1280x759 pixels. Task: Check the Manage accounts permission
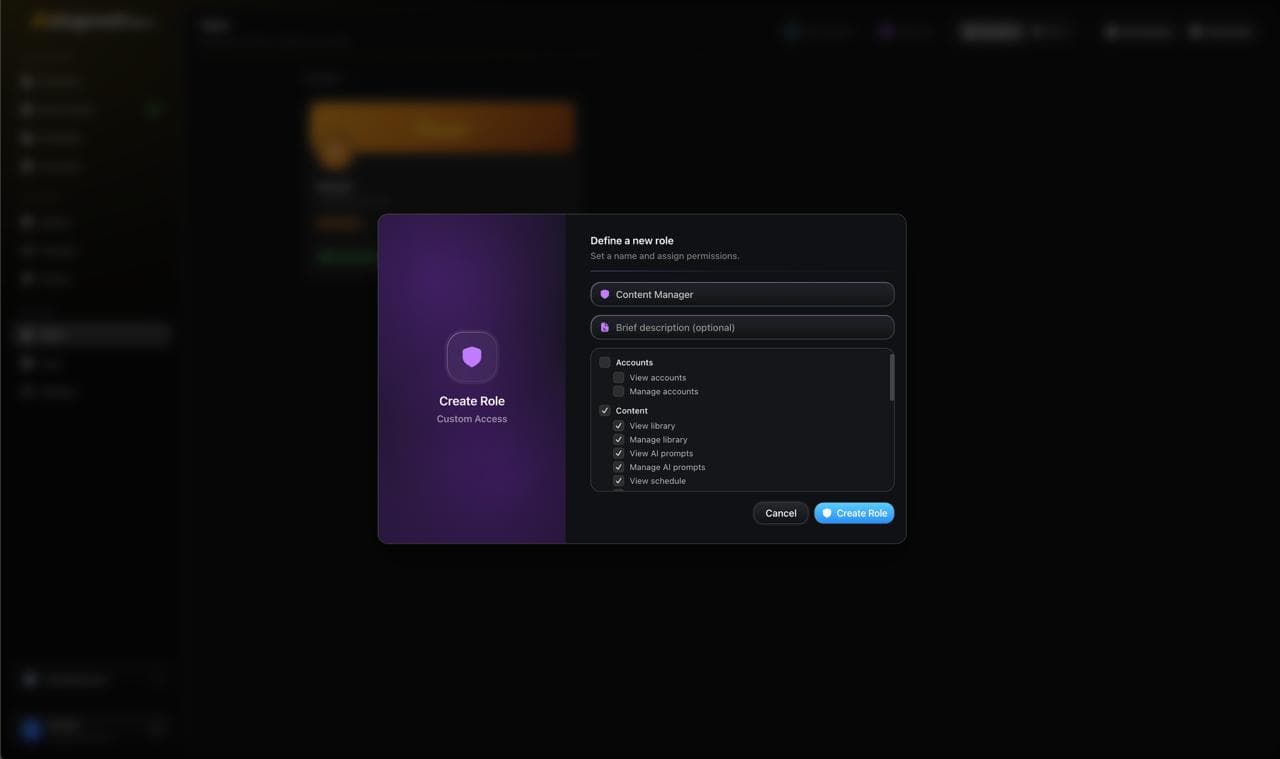coord(618,391)
